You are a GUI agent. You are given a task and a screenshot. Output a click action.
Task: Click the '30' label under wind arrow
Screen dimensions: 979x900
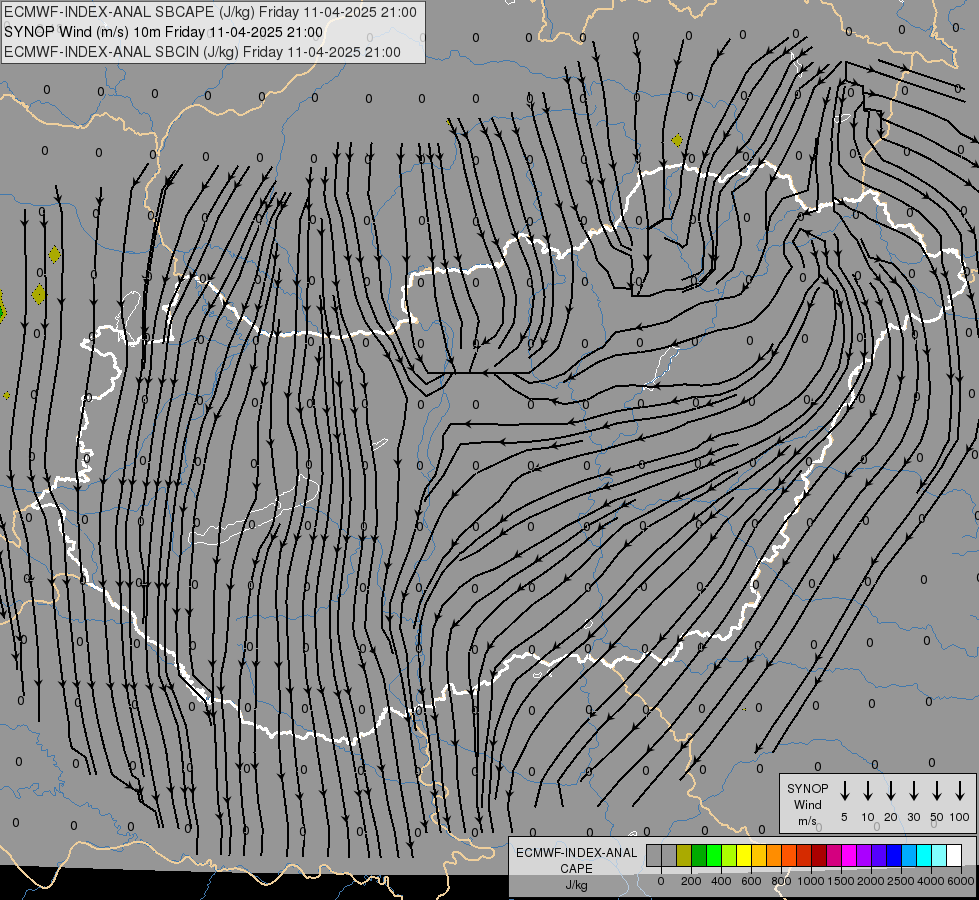coord(913,817)
